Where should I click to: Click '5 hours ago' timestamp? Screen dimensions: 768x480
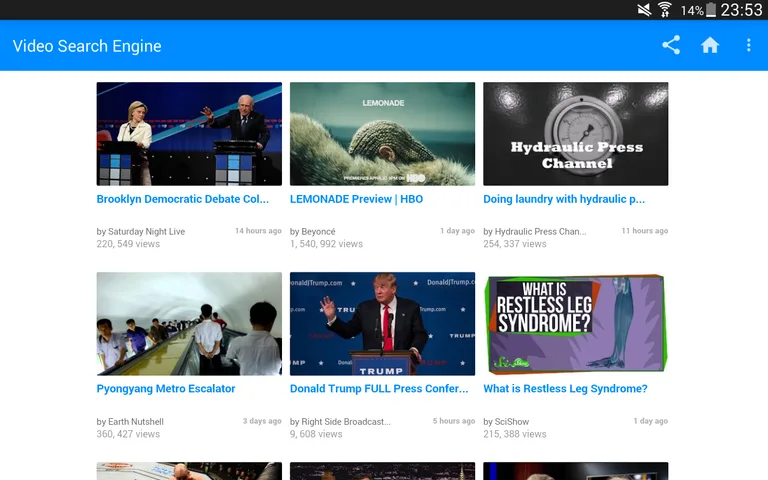click(x=454, y=421)
